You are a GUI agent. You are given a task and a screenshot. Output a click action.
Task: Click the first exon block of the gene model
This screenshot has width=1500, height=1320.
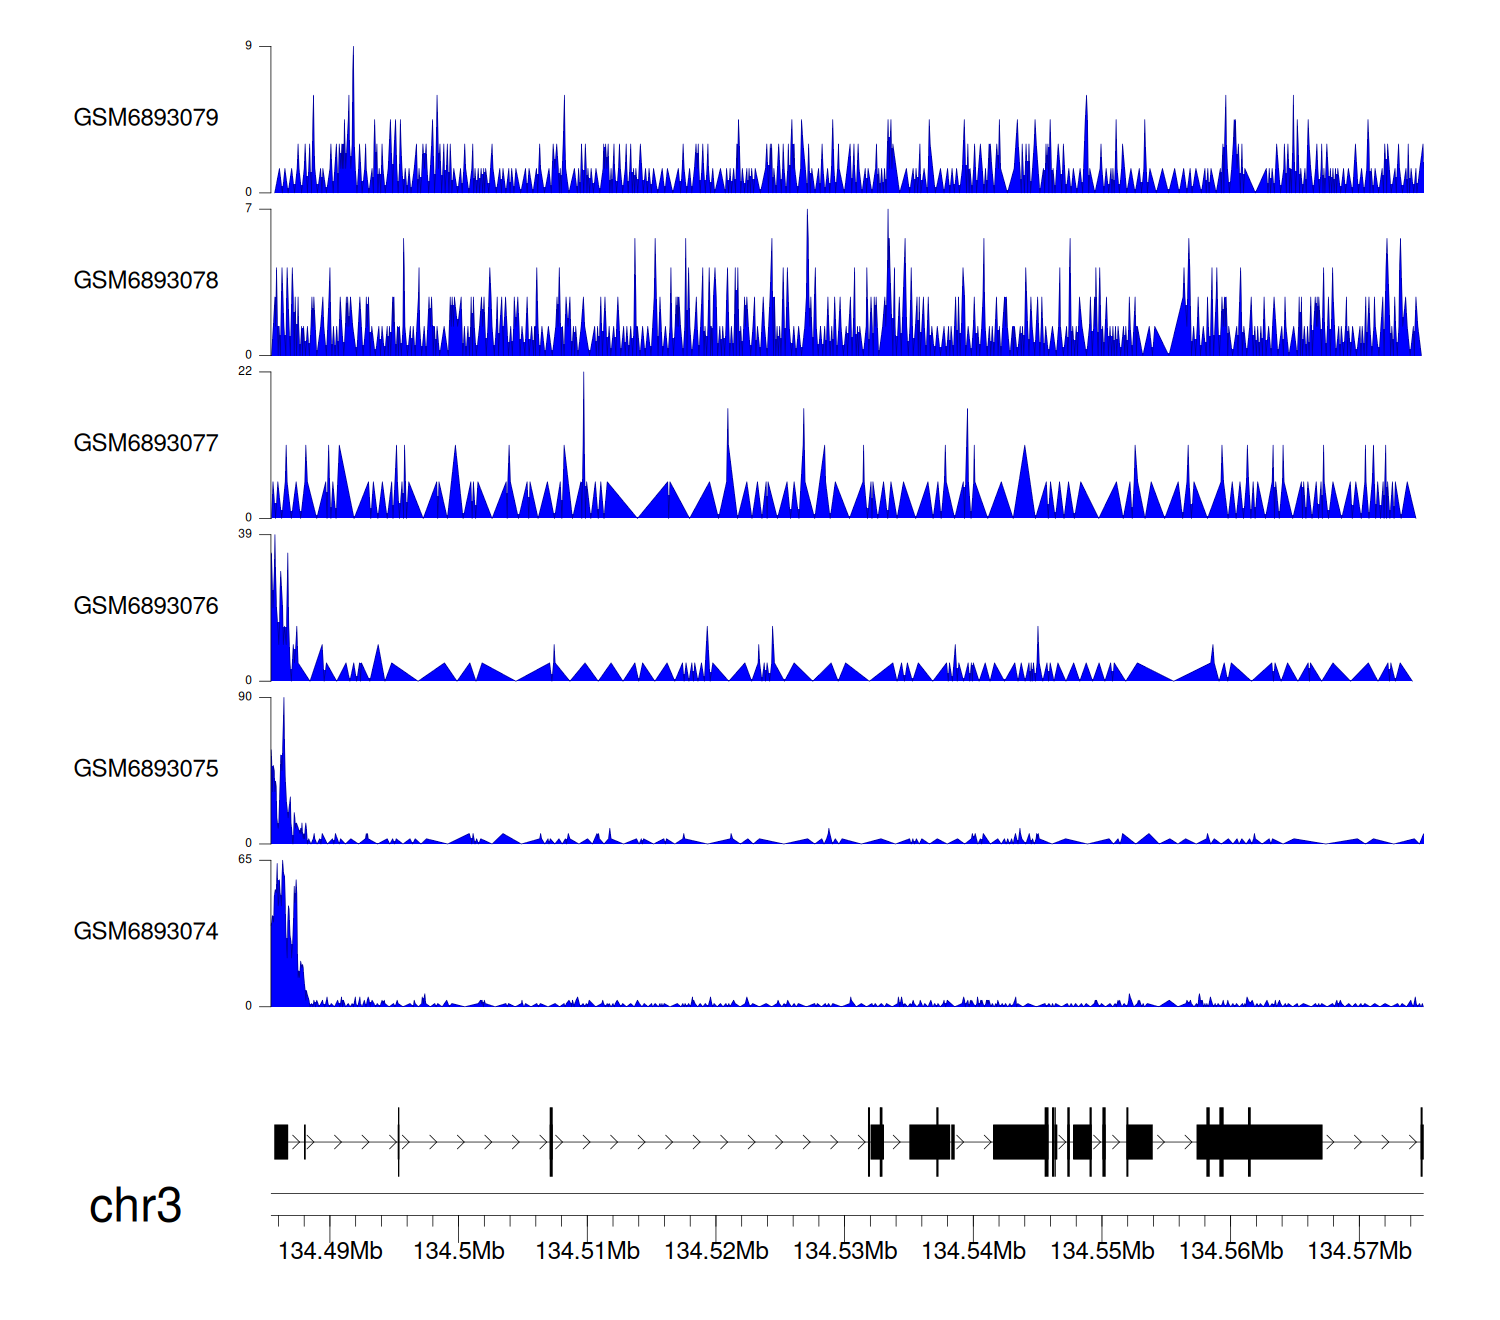(281, 1142)
